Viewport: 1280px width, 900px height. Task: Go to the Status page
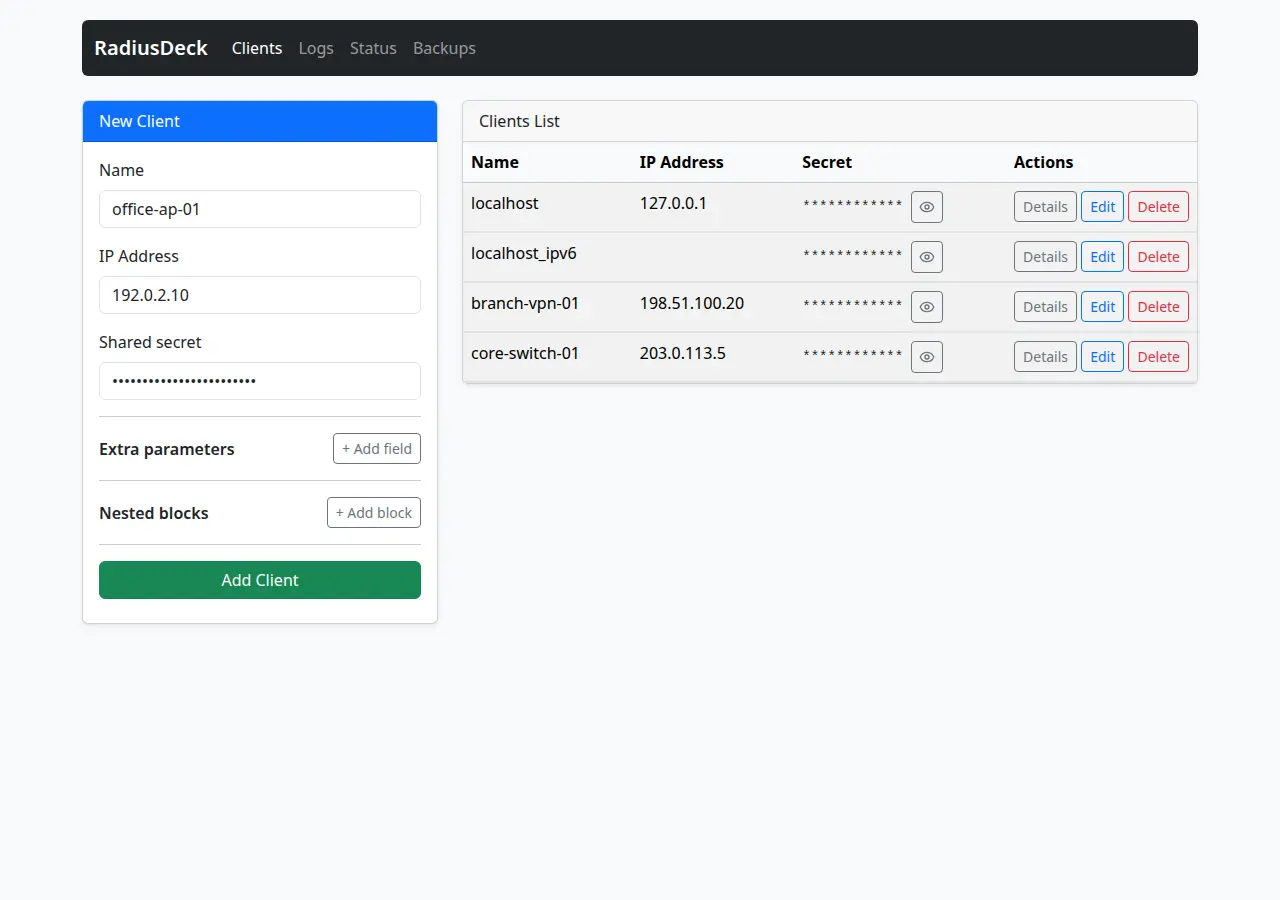click(373, 48)
